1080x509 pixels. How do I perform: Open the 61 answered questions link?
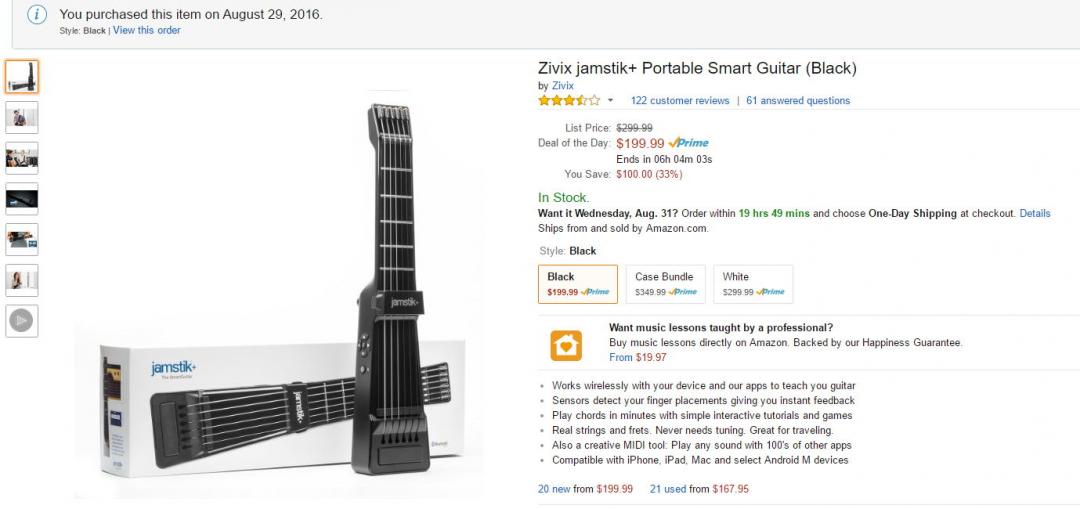798,101
